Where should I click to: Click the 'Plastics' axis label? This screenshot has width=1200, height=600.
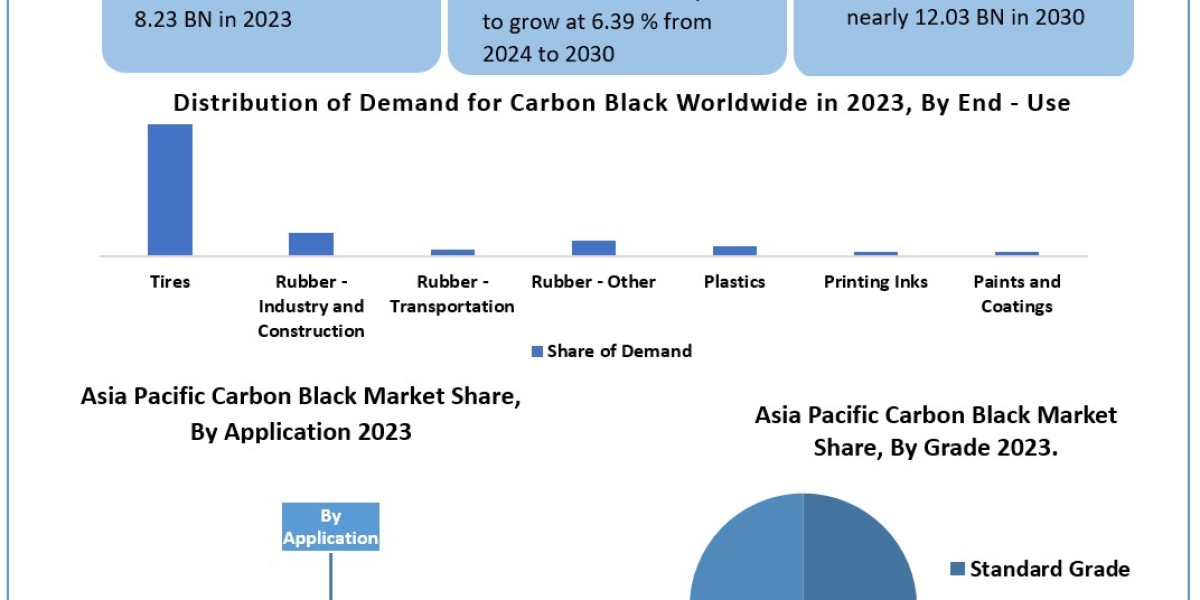[734, 282]
